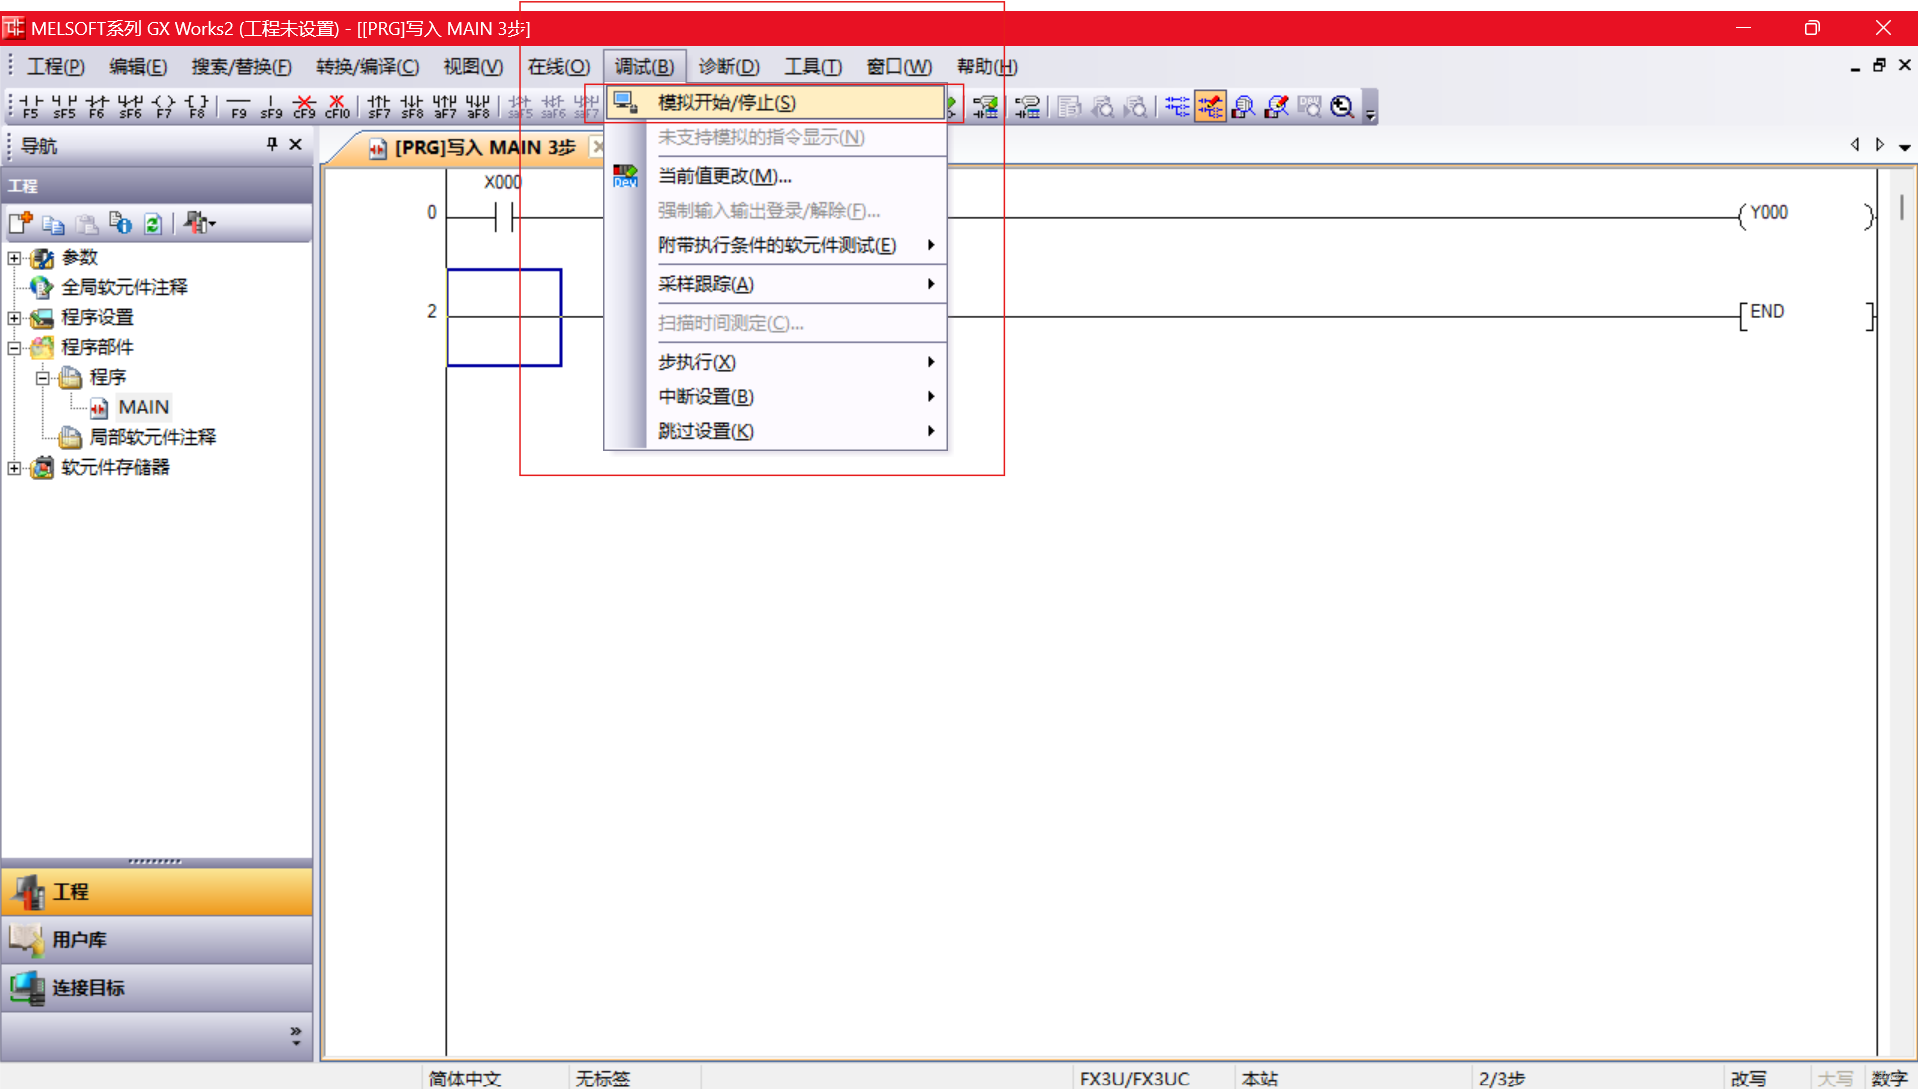Choose 模拟开始/停止(S) from debug menu
1918x1089 pixels.
pos(775,103)
